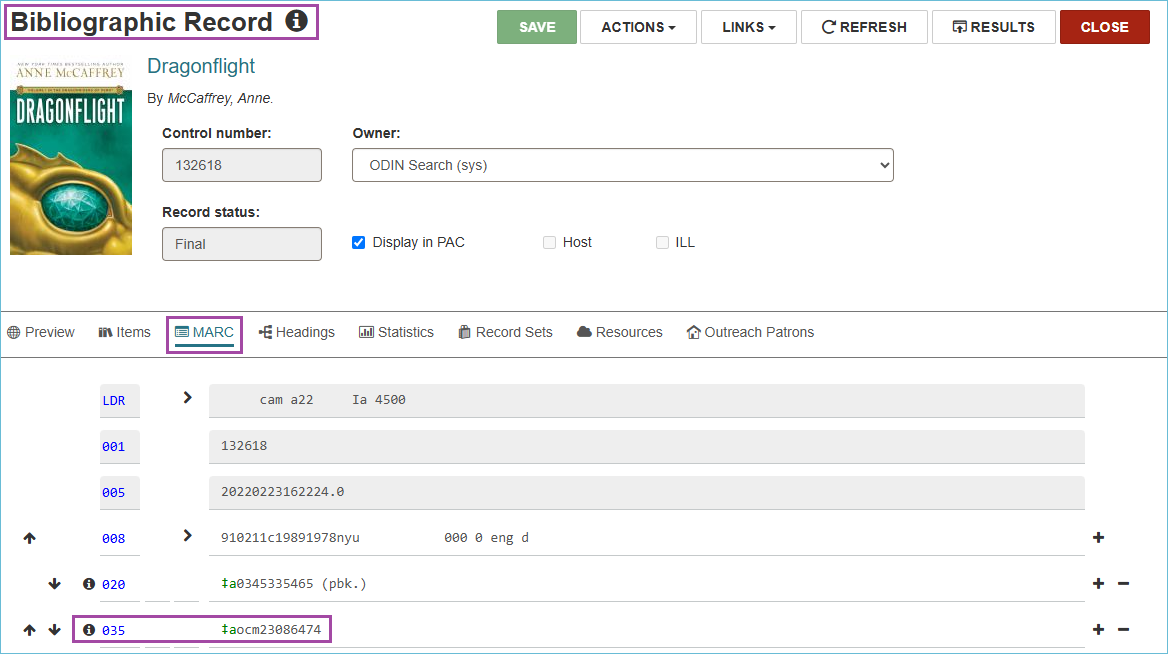Click the info icon on the 020 row

[89, 584]
